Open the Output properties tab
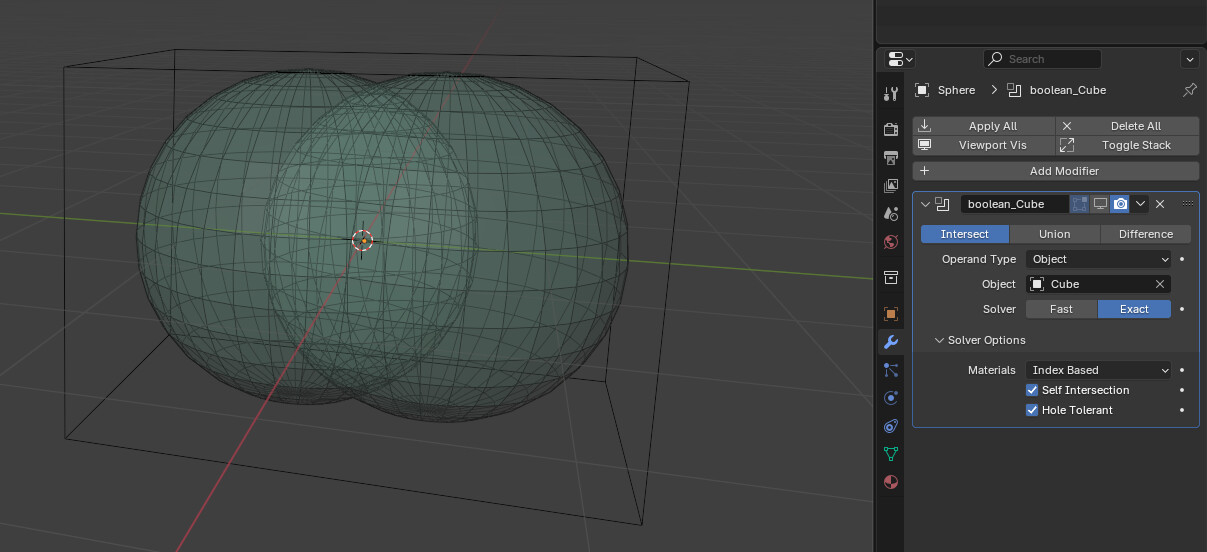The width and height of the screenshot is (1207, 552). tap(890, 157)
